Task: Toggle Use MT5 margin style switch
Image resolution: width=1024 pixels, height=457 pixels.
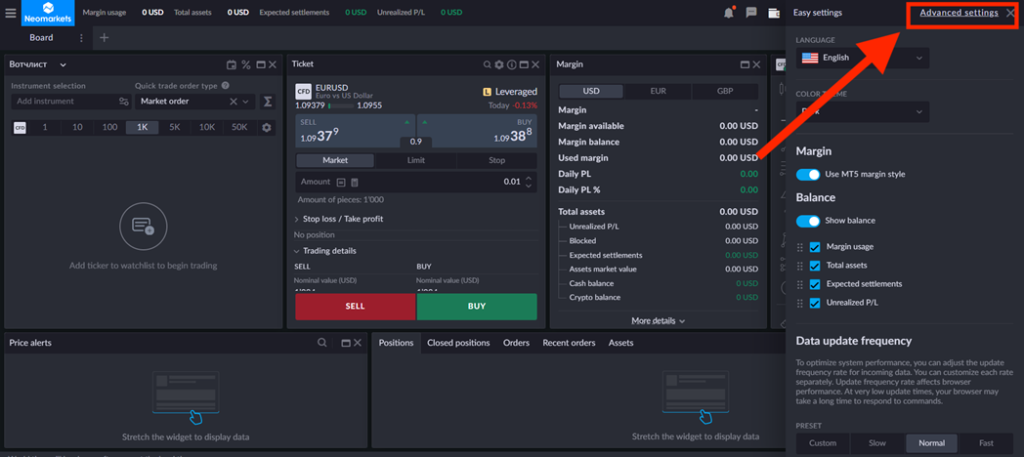Action: [808, 174]
